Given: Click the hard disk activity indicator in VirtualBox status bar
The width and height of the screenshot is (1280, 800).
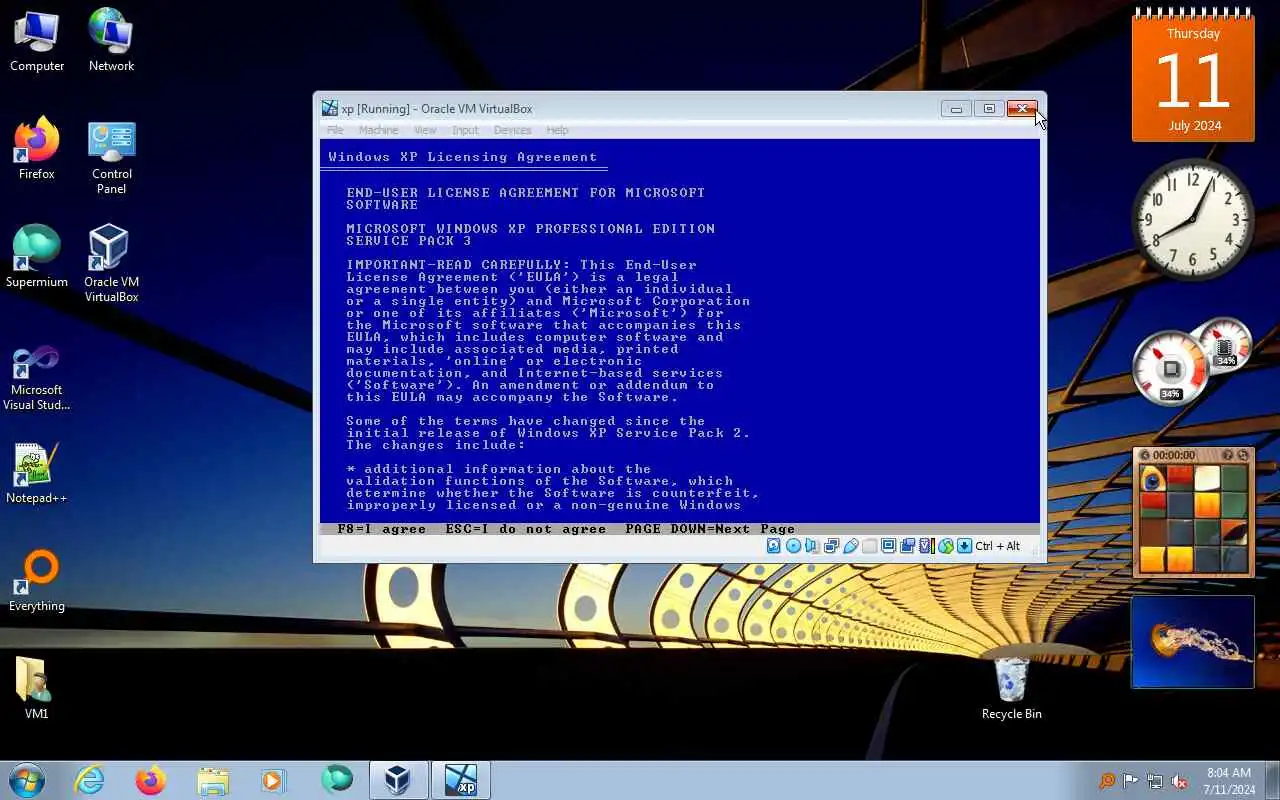Looking at the screenshot, I should (774, 546).
